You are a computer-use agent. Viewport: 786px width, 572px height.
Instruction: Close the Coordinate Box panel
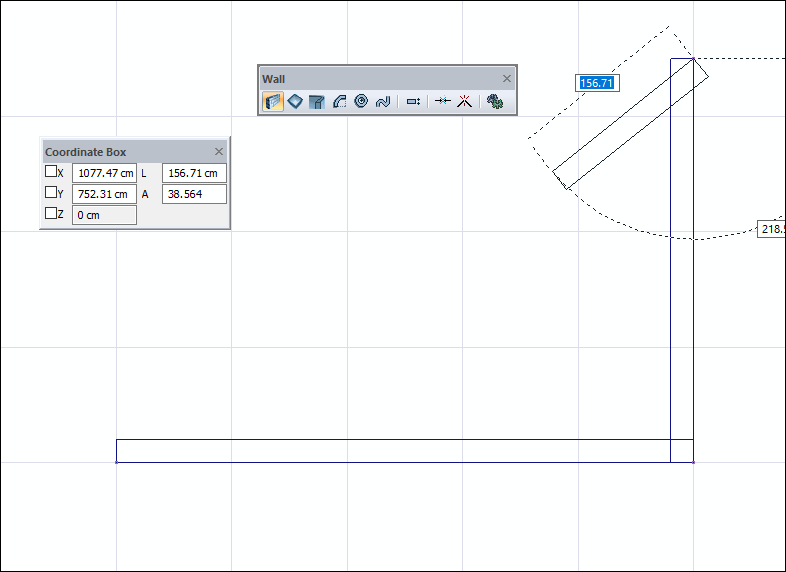click(x=219, y=151)
